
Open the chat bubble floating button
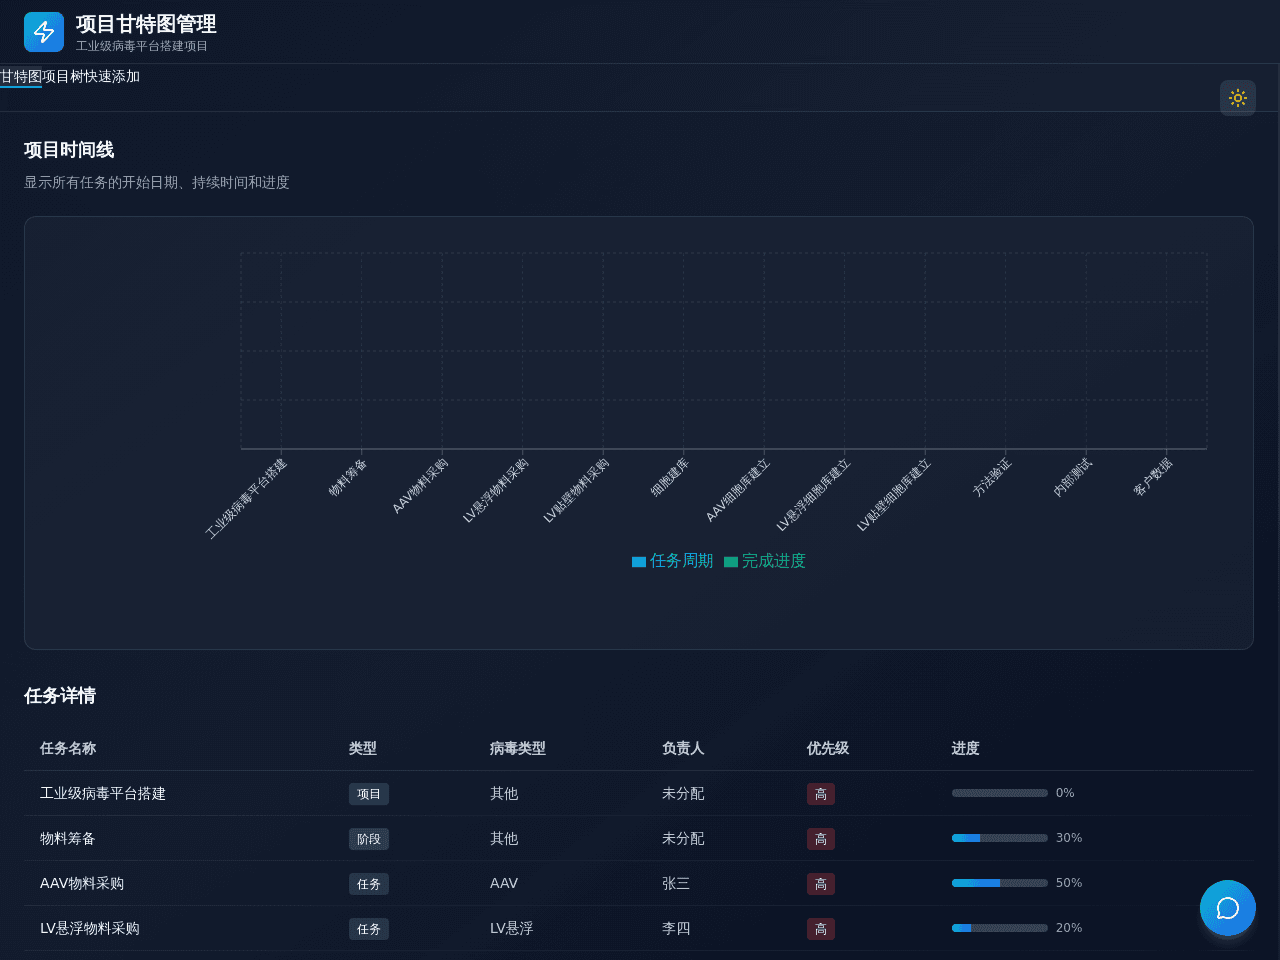pos(1228,908)
